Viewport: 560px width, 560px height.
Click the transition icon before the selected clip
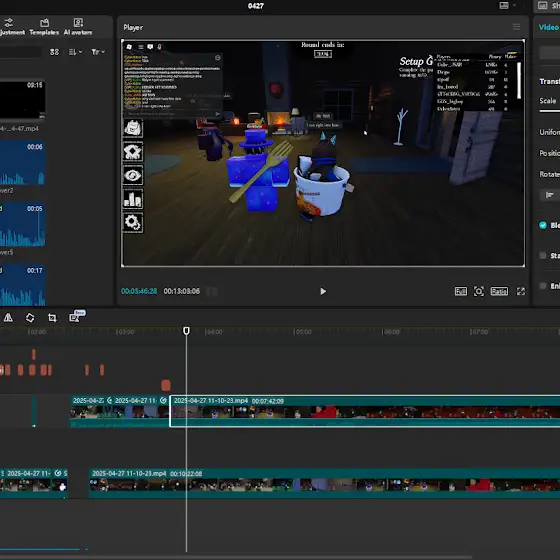click(x=164, y=401)
